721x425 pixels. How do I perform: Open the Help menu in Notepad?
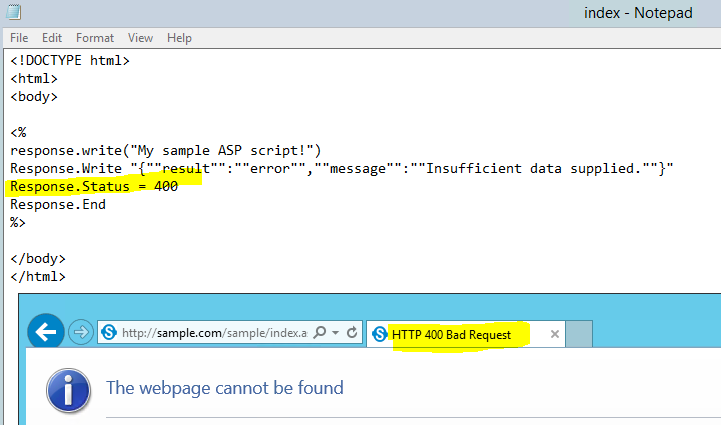[x=179, y=38]
